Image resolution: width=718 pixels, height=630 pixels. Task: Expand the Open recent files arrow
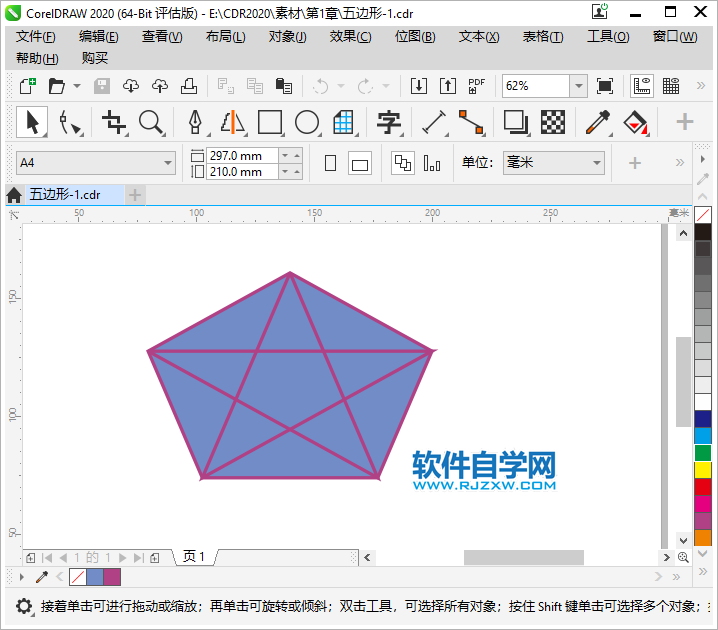pos(77,86)
